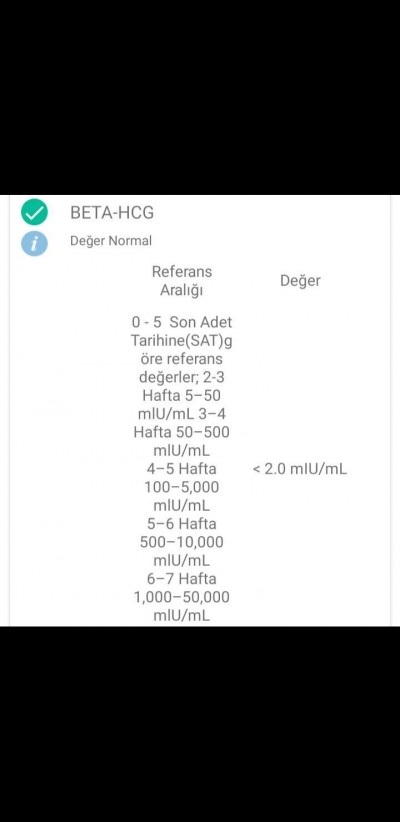Click the '0 - 5 Son Adet' reference line
This screenshot has height=822, width=400.
click(x=181, y=322)
